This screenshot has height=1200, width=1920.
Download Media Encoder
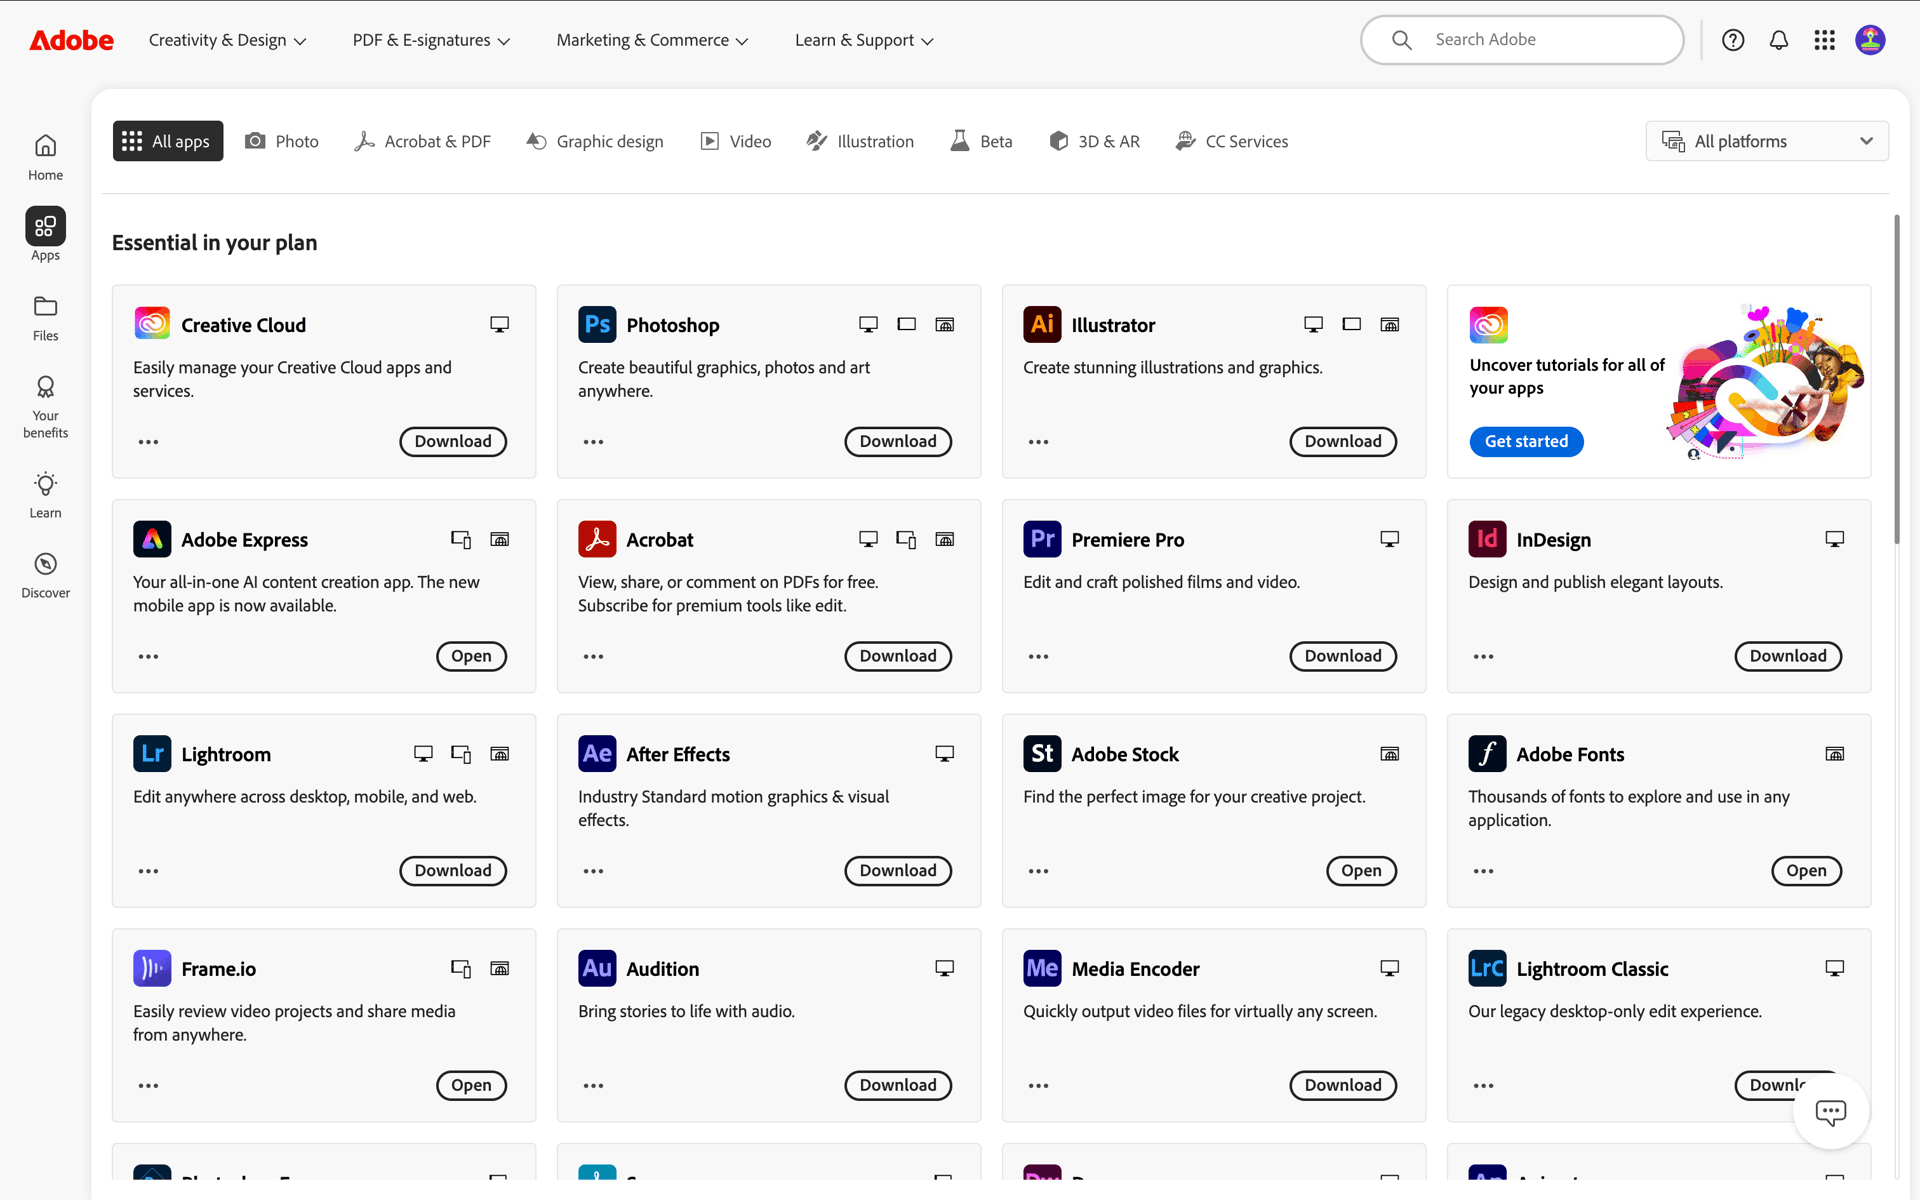(x=1343, y=1086)
